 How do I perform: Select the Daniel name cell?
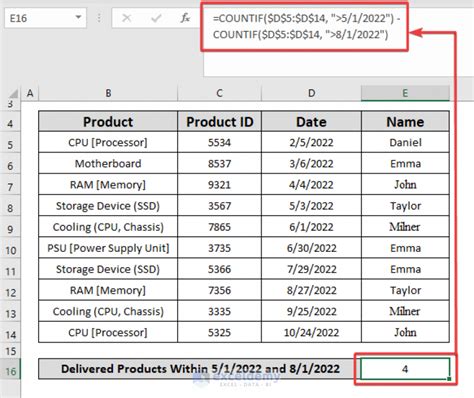[x=405, y=143]
